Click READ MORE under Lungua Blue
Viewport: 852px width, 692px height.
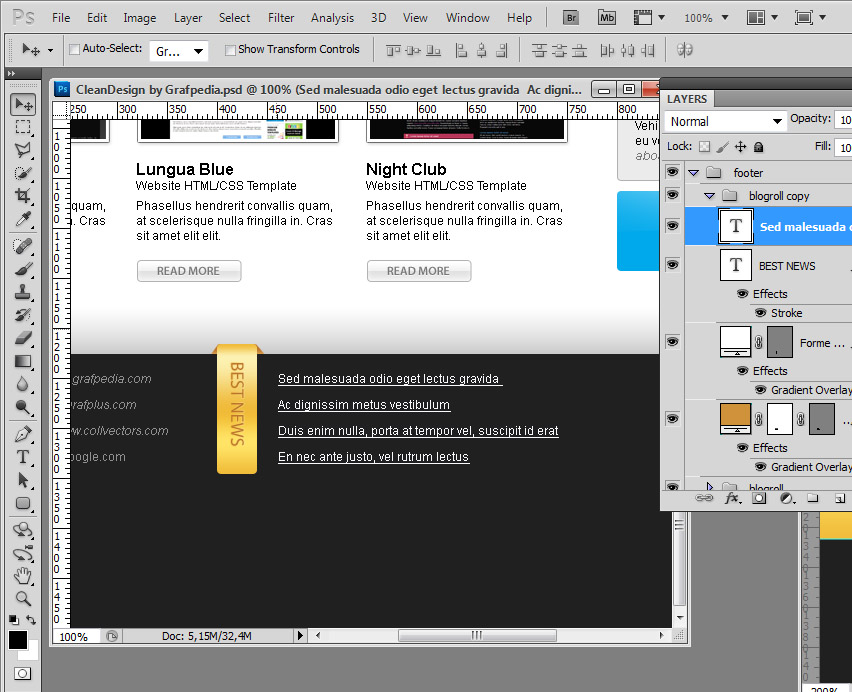coord(189,270)
